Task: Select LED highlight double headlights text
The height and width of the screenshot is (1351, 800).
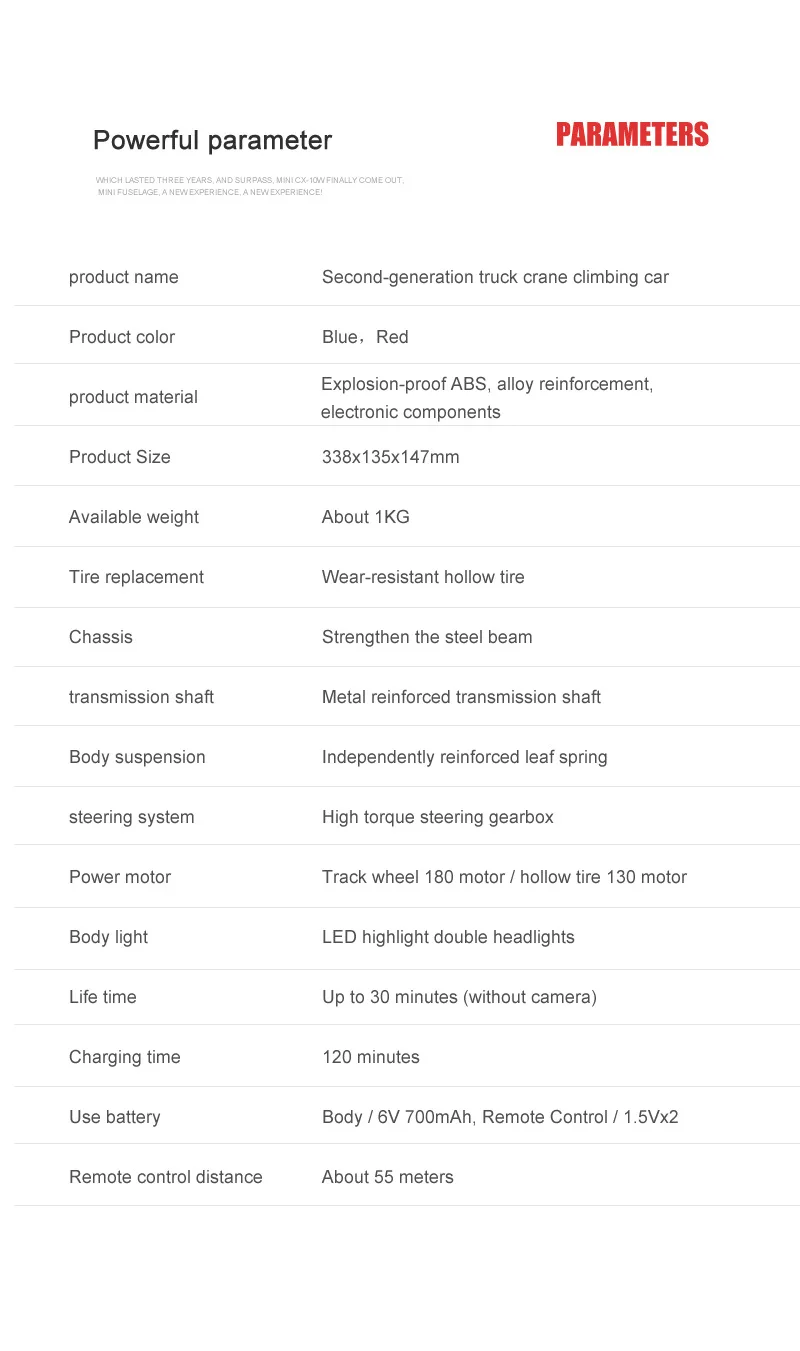Action: 448,938
